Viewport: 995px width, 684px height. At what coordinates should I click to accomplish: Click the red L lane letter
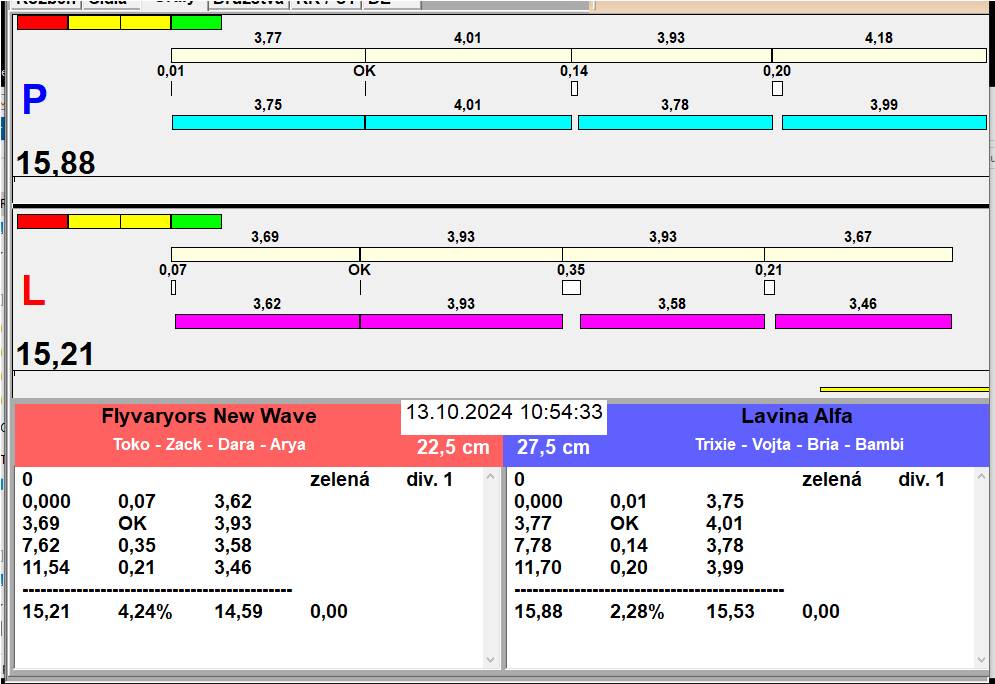33,292
